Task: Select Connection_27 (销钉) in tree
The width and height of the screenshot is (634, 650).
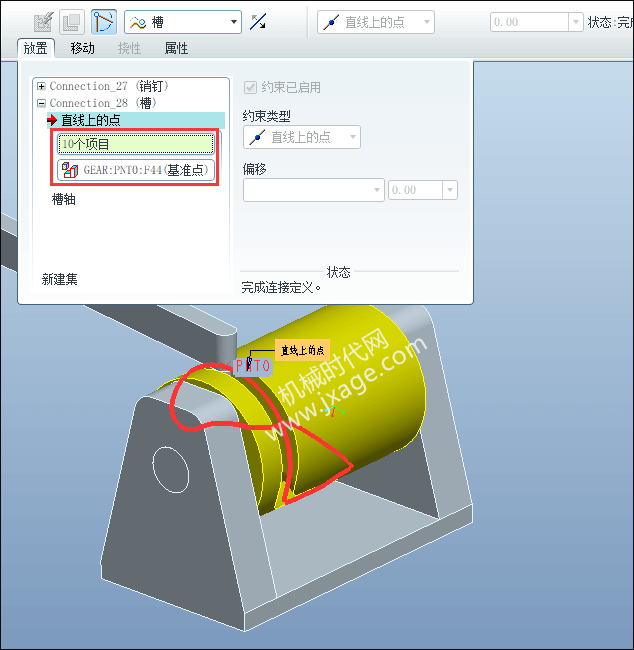Action: point(109,86)
